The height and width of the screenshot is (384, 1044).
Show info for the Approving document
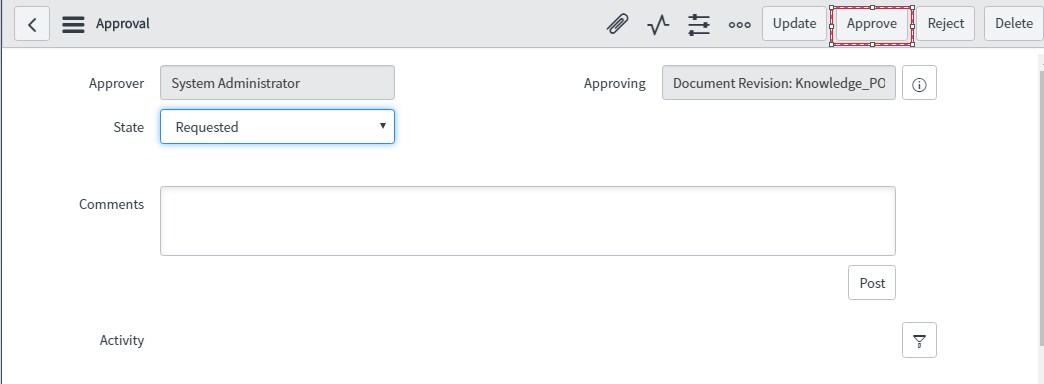point(919,83)
